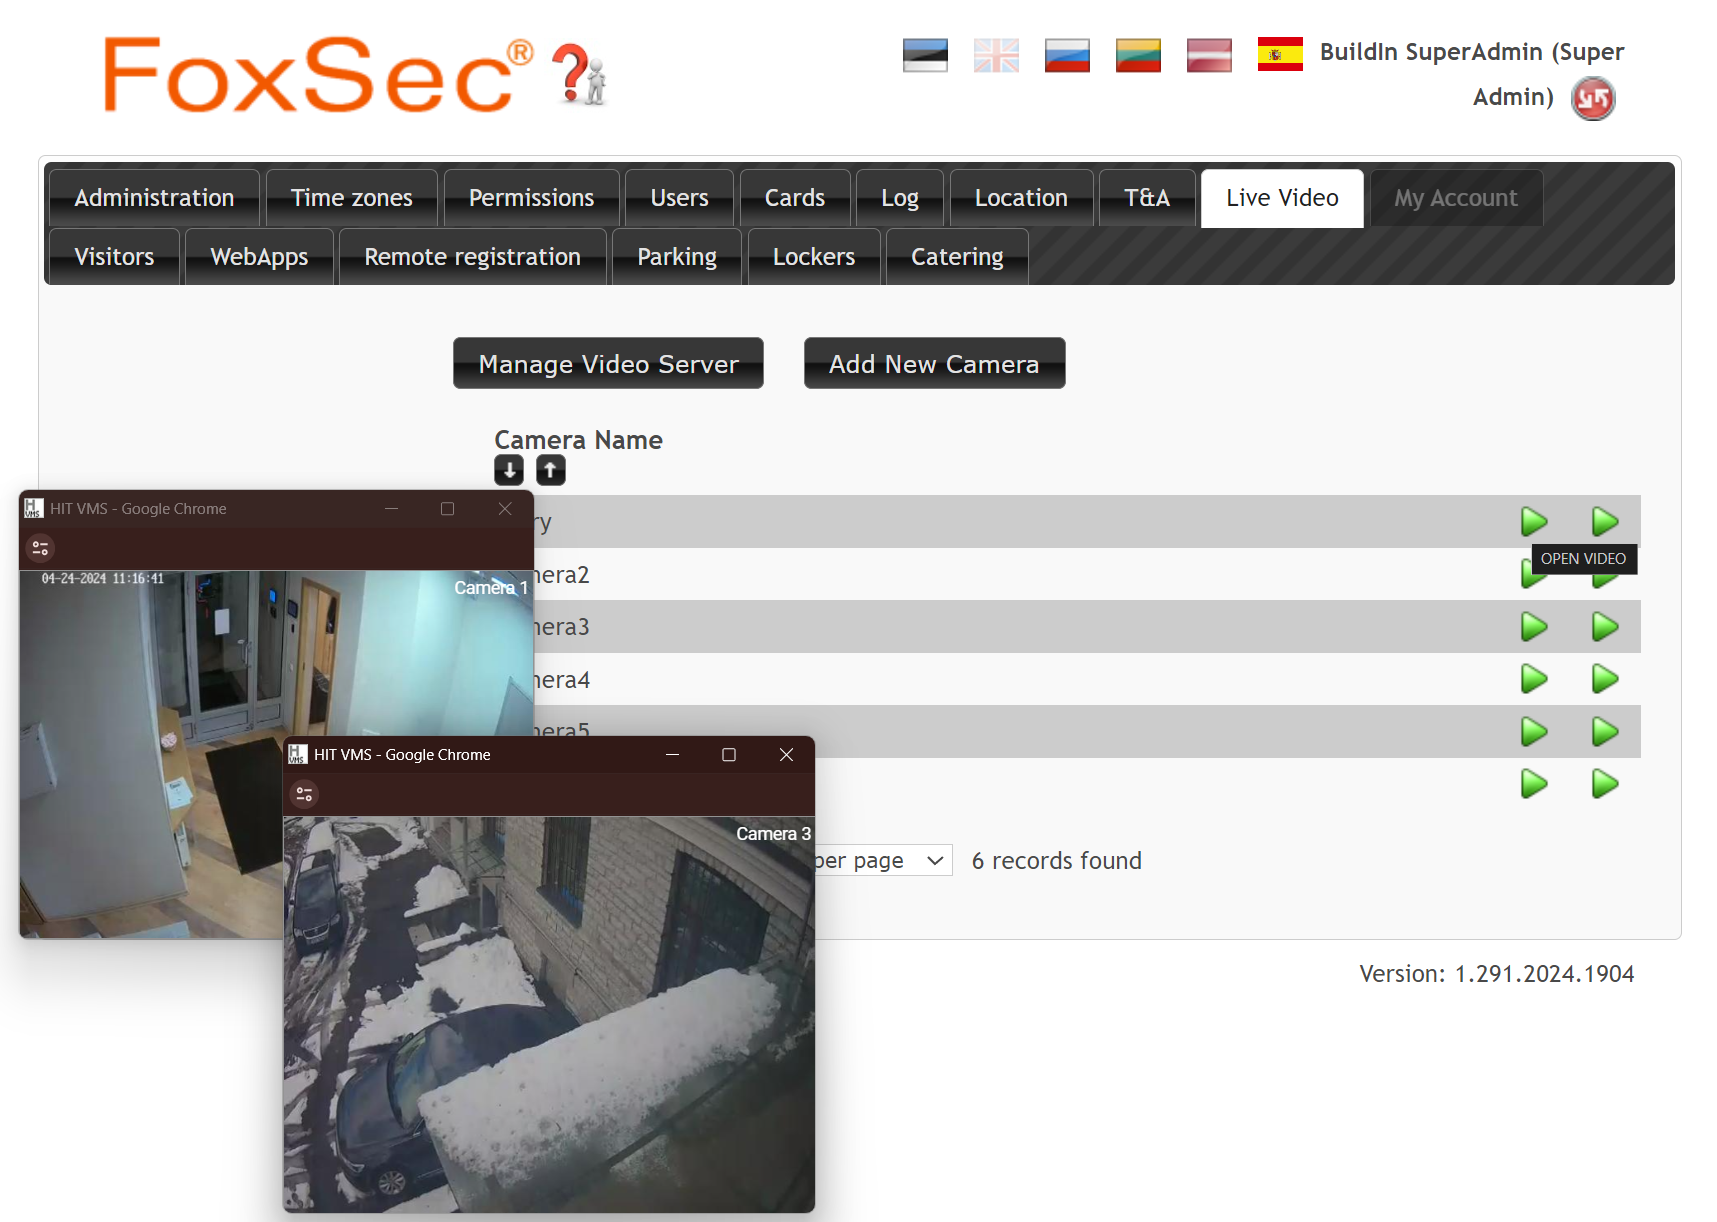Click the Add New Camera button
Screen dimensions: 1717x1222
point(933,363)
